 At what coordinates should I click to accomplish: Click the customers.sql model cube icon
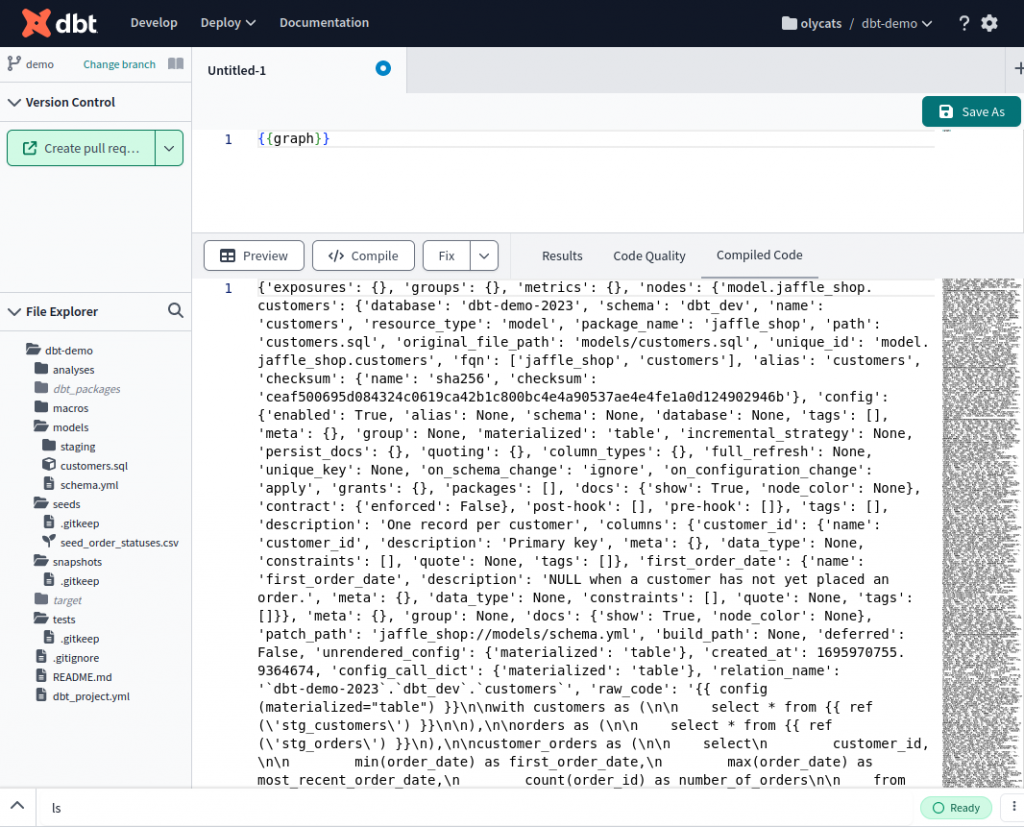(49, 464)
